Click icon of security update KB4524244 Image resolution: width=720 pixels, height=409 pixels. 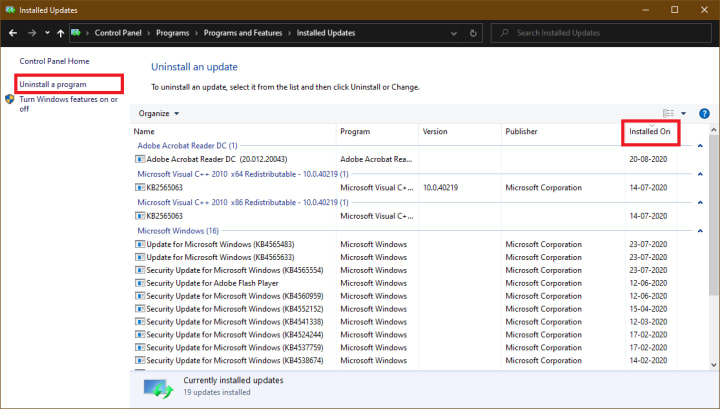click(x=140, y=334)
